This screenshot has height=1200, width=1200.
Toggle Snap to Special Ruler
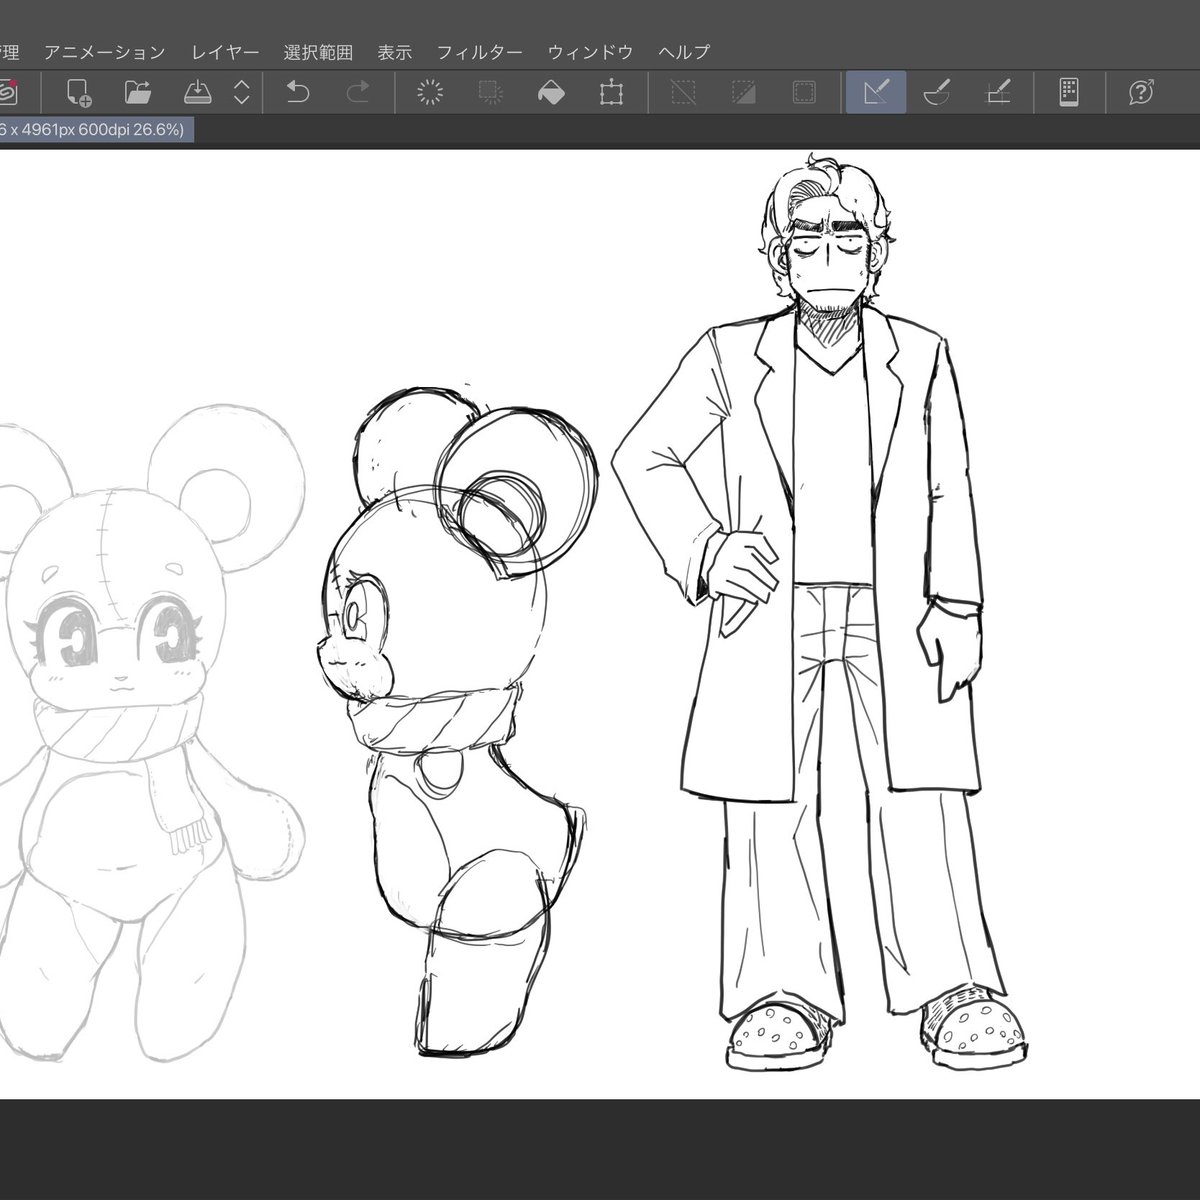(937, 93)
